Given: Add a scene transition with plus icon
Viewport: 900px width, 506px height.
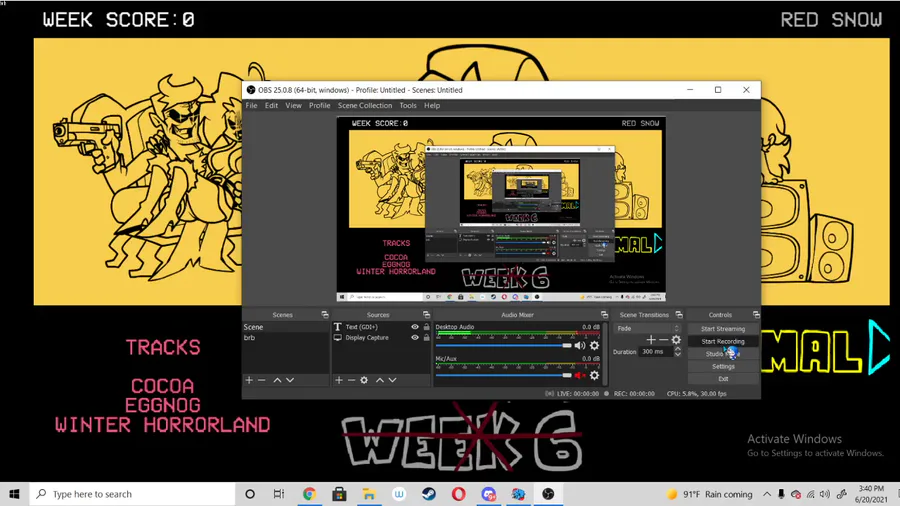Looking at the screenshot, I should (x=650, y=340).
